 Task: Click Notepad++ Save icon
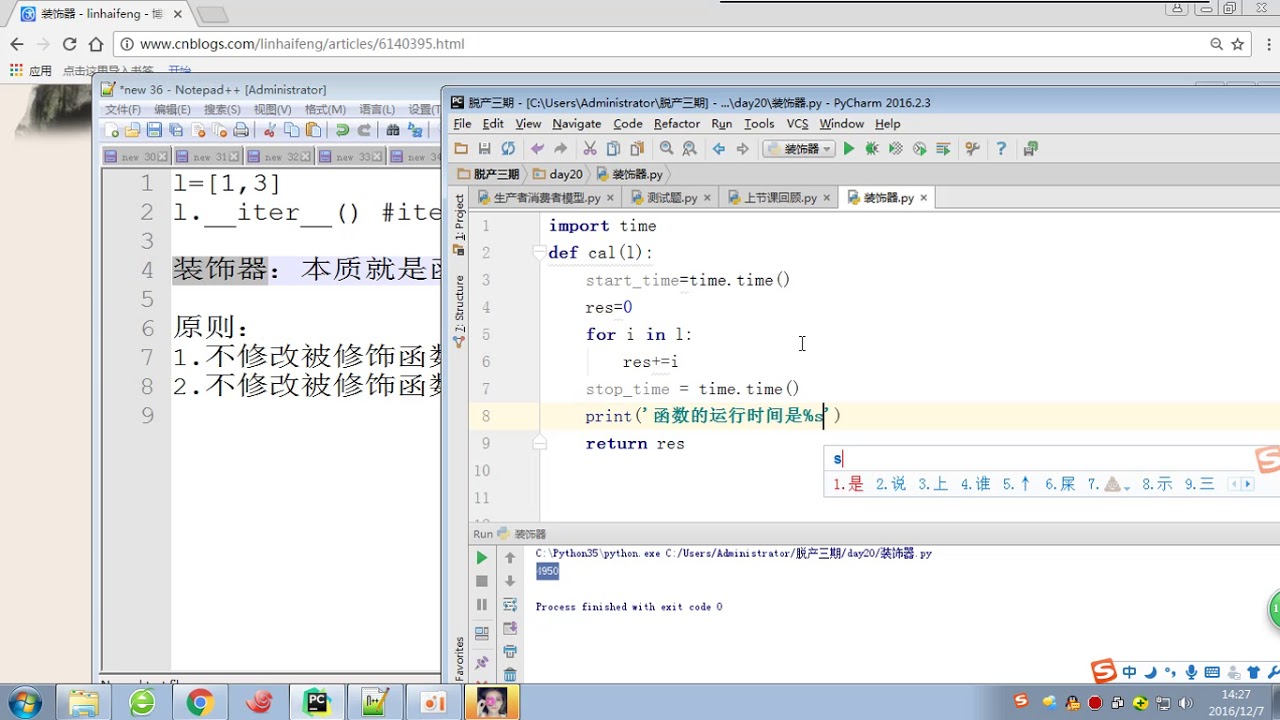tap(154, 130)
